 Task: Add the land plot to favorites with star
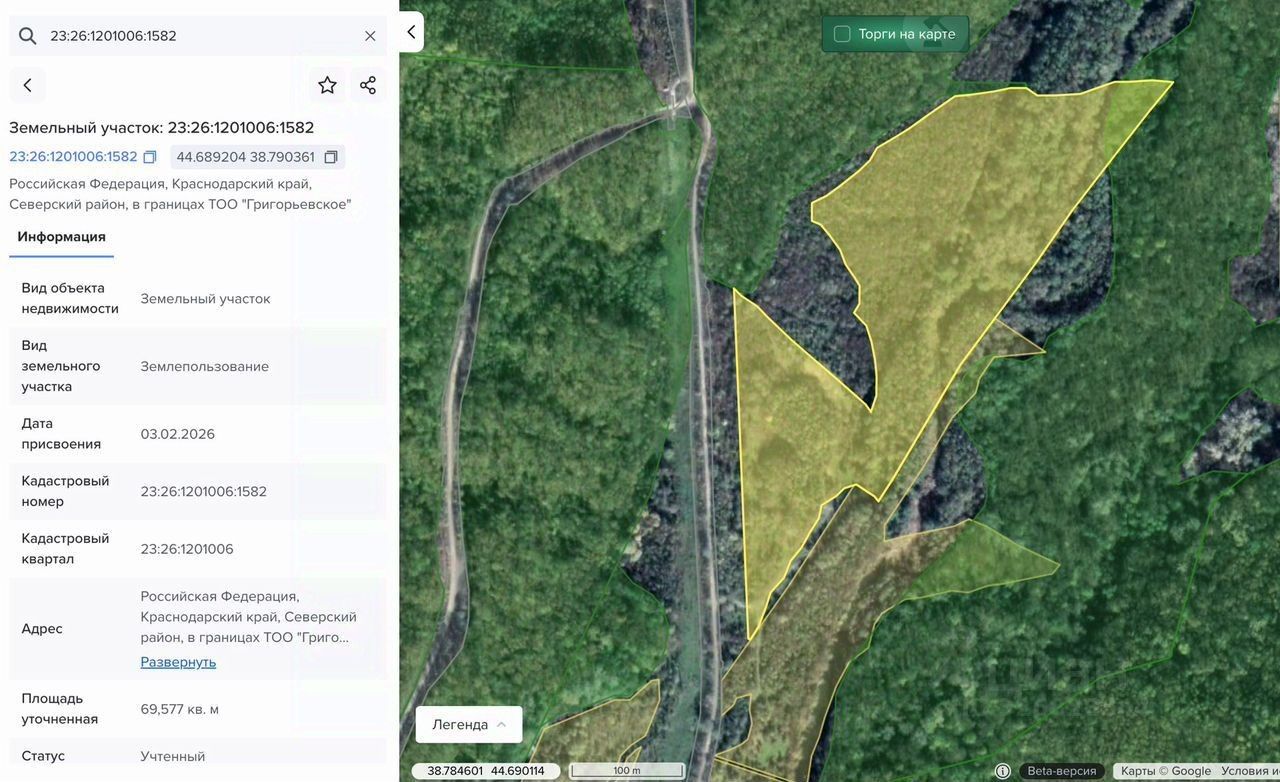coord(327,86)
